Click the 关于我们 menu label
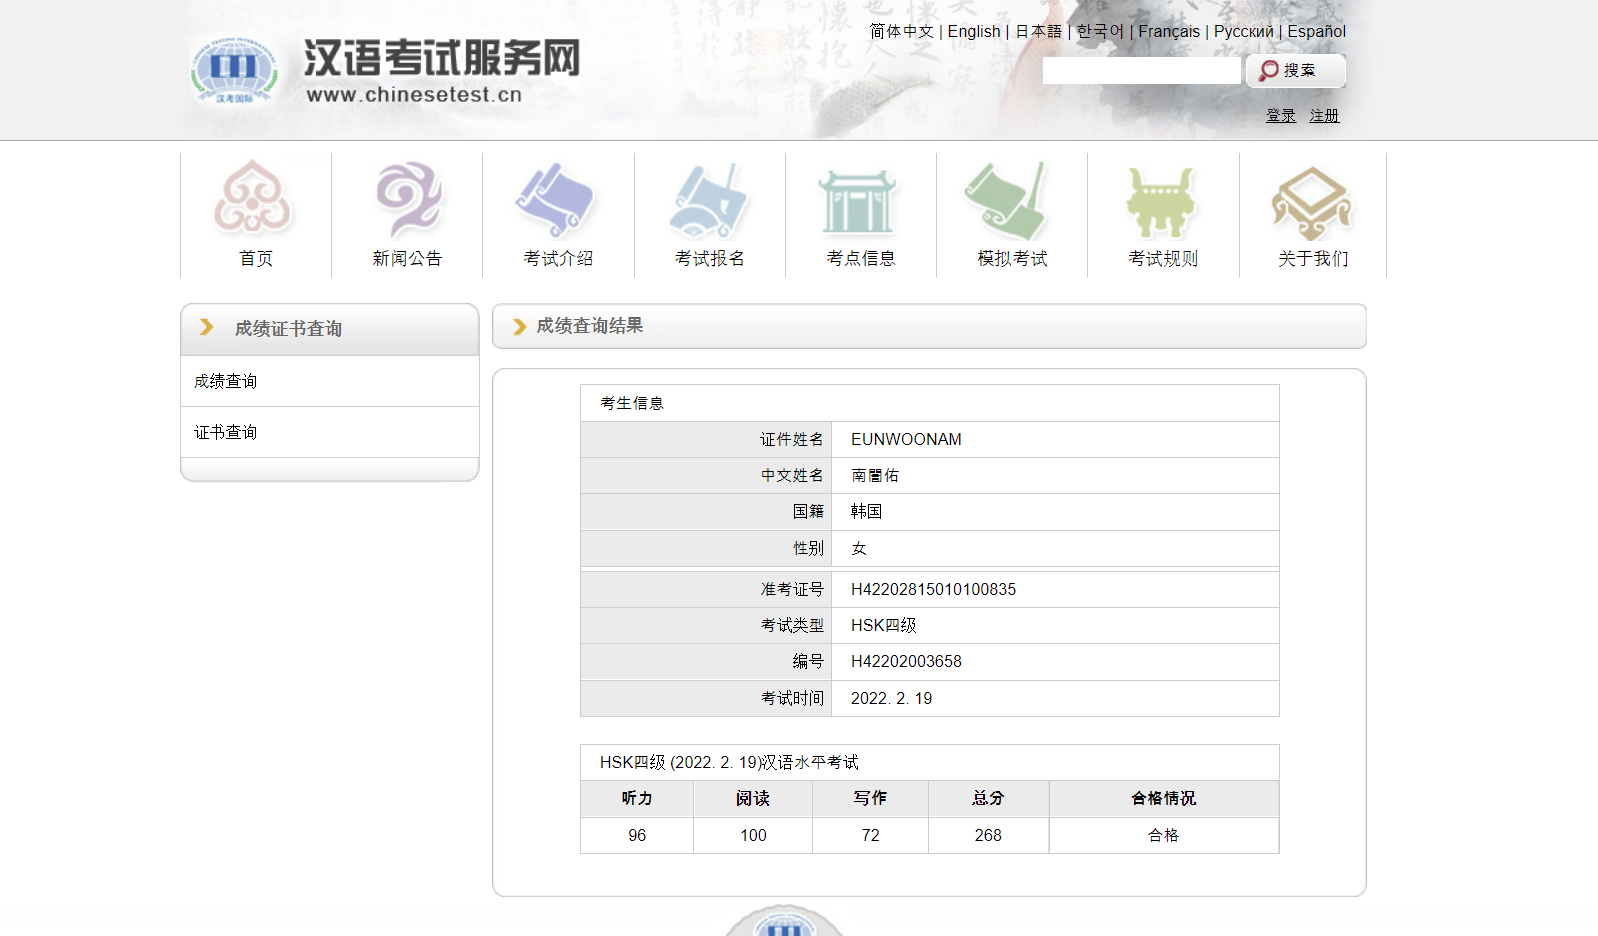The image size is (1598, 936). click(1313, 258)
